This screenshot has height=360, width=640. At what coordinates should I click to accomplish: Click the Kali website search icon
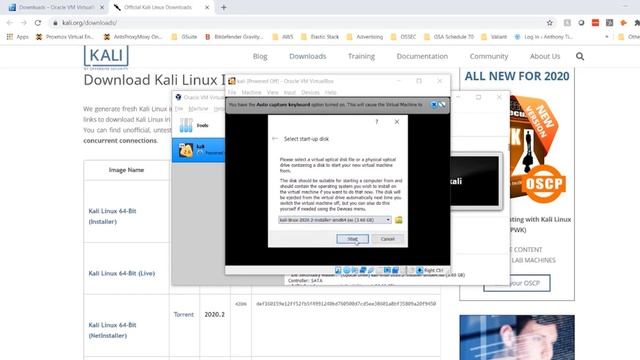580,56
